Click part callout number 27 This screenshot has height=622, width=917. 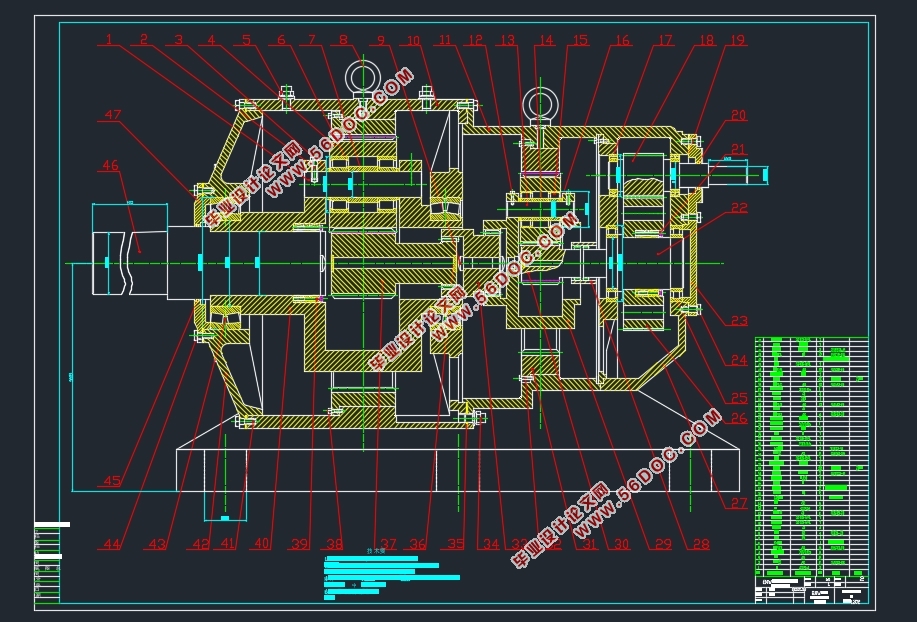pyautogui.click(x=738, y=503)
